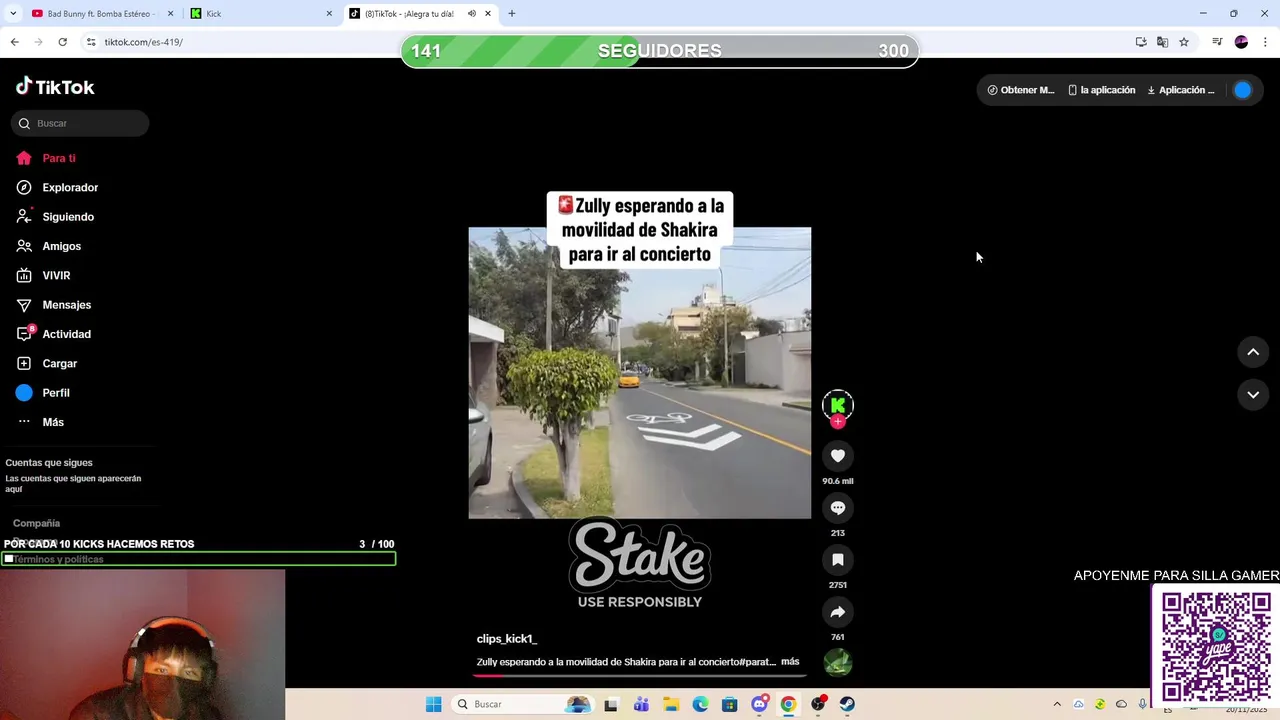
Task: Click the clips_kick1_ username
Action: (507, 639)
